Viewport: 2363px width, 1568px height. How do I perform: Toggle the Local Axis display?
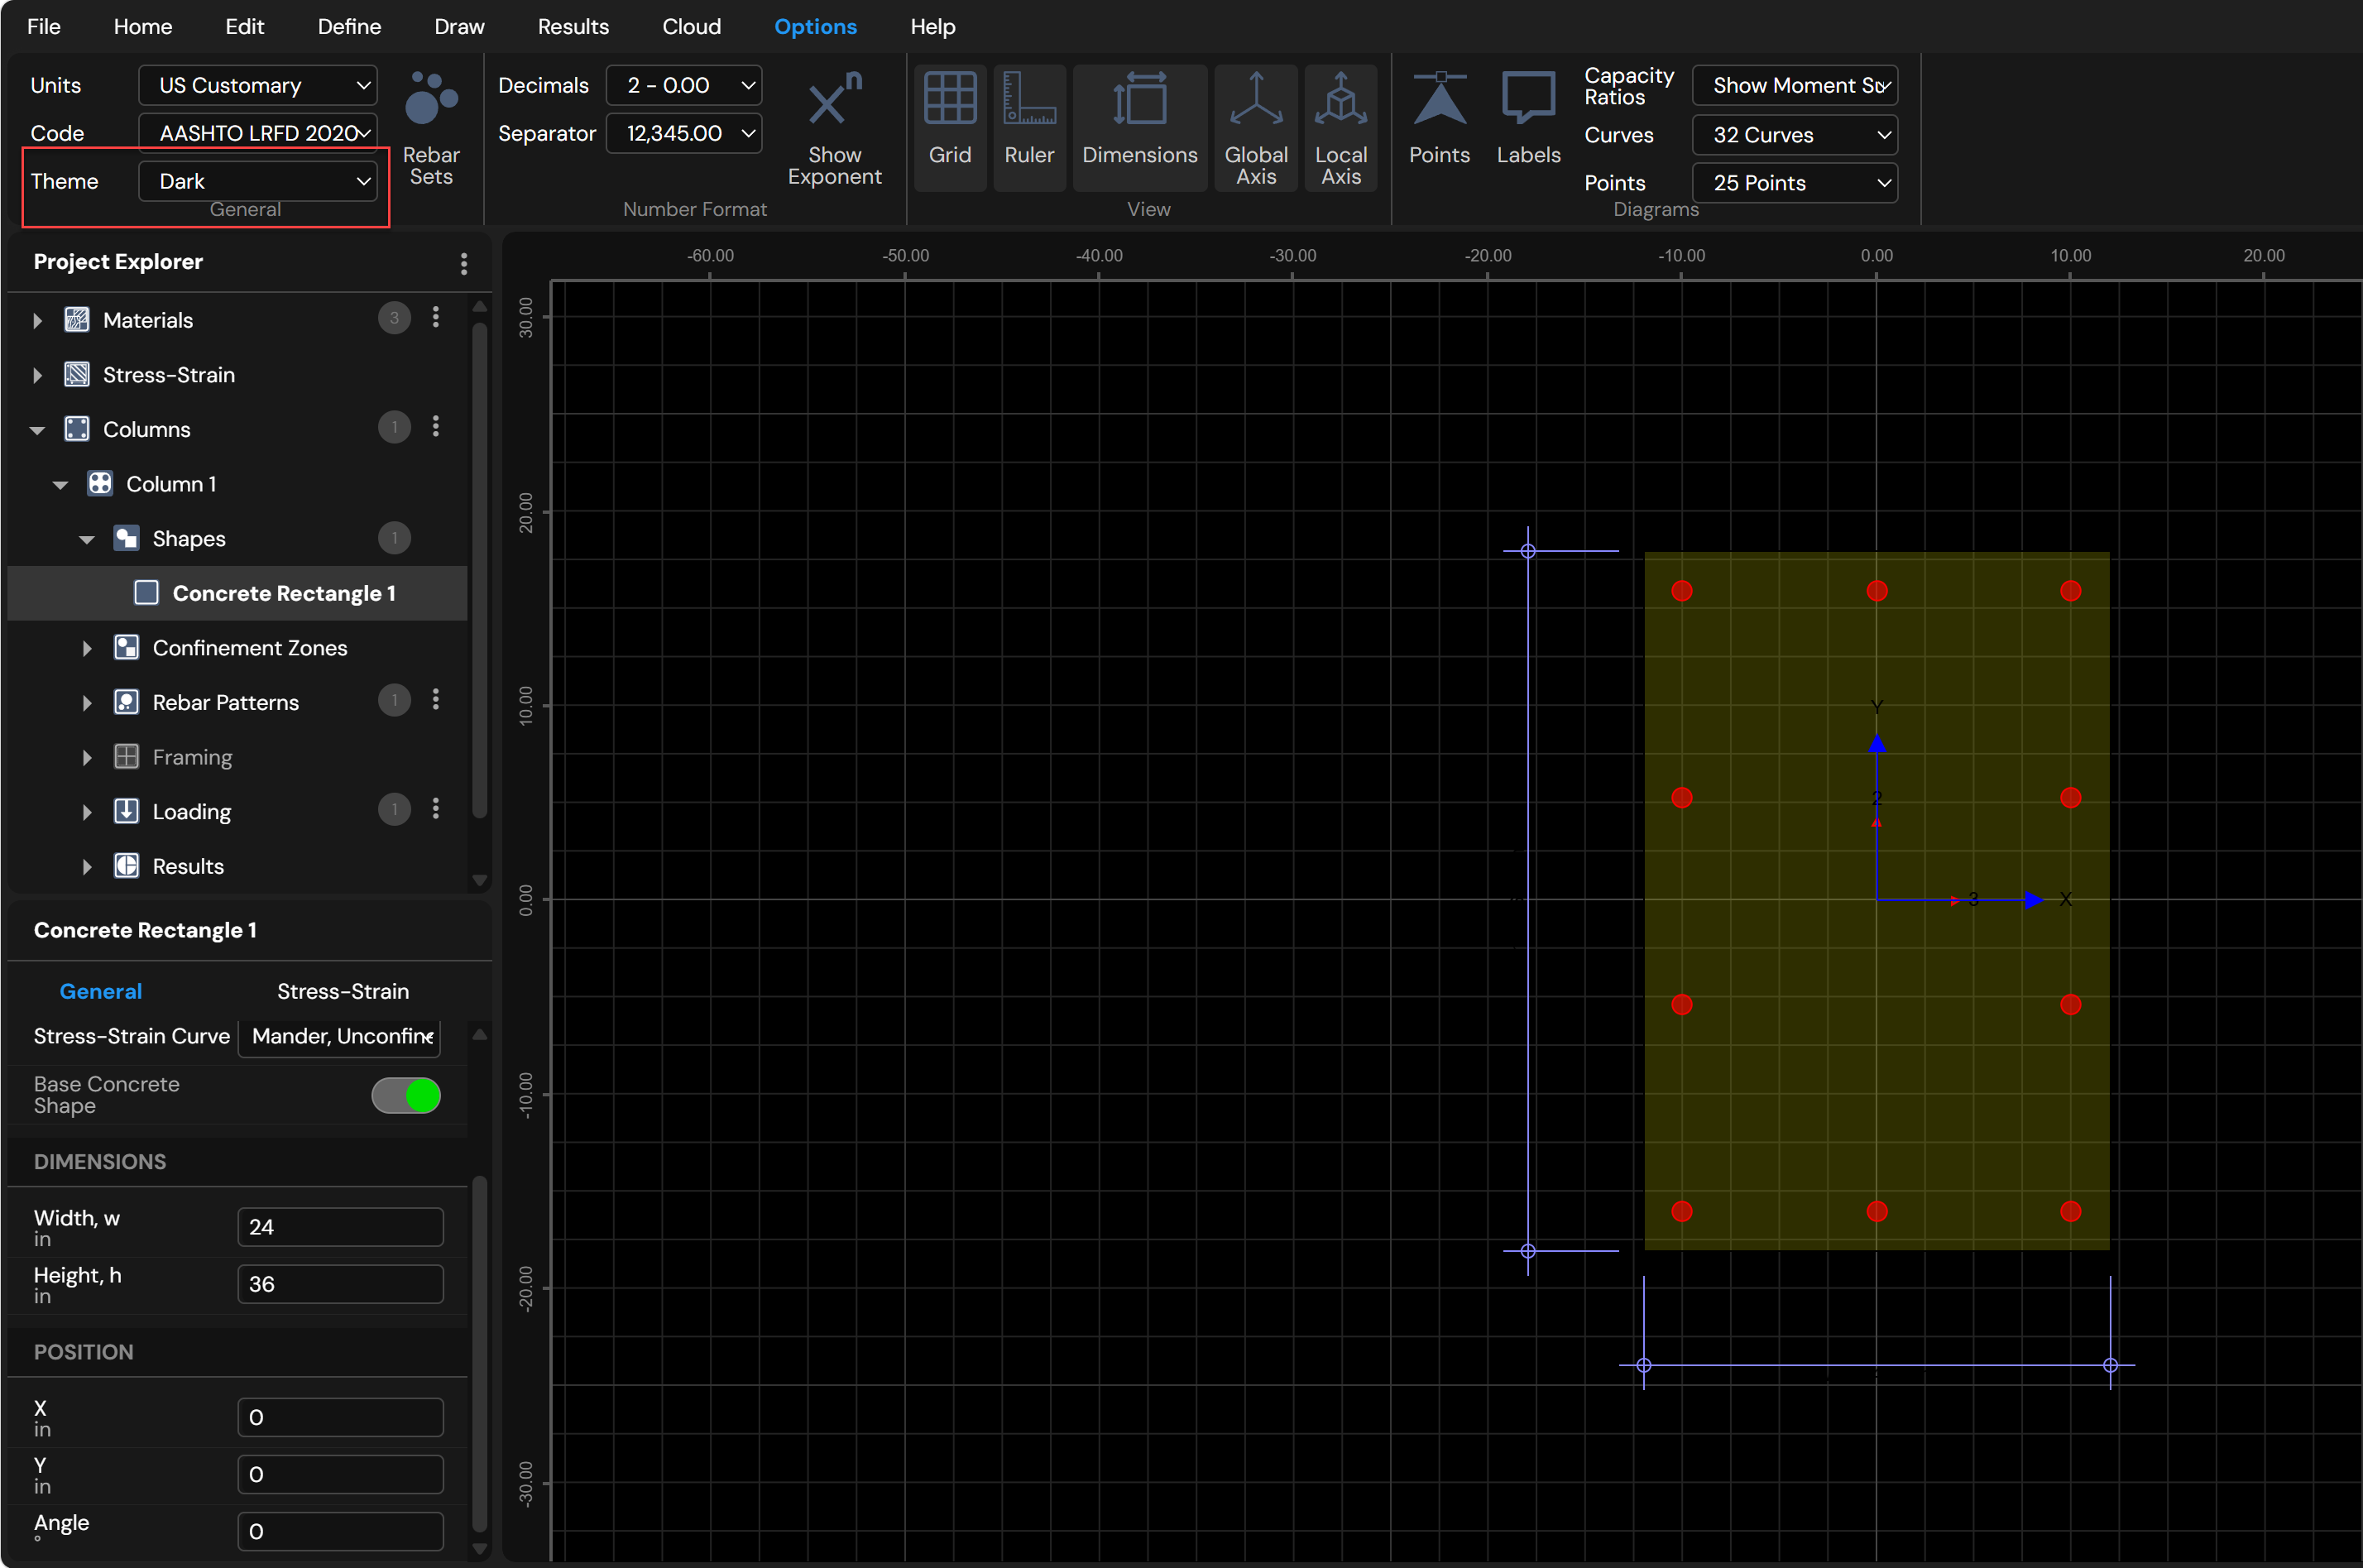1340,128
